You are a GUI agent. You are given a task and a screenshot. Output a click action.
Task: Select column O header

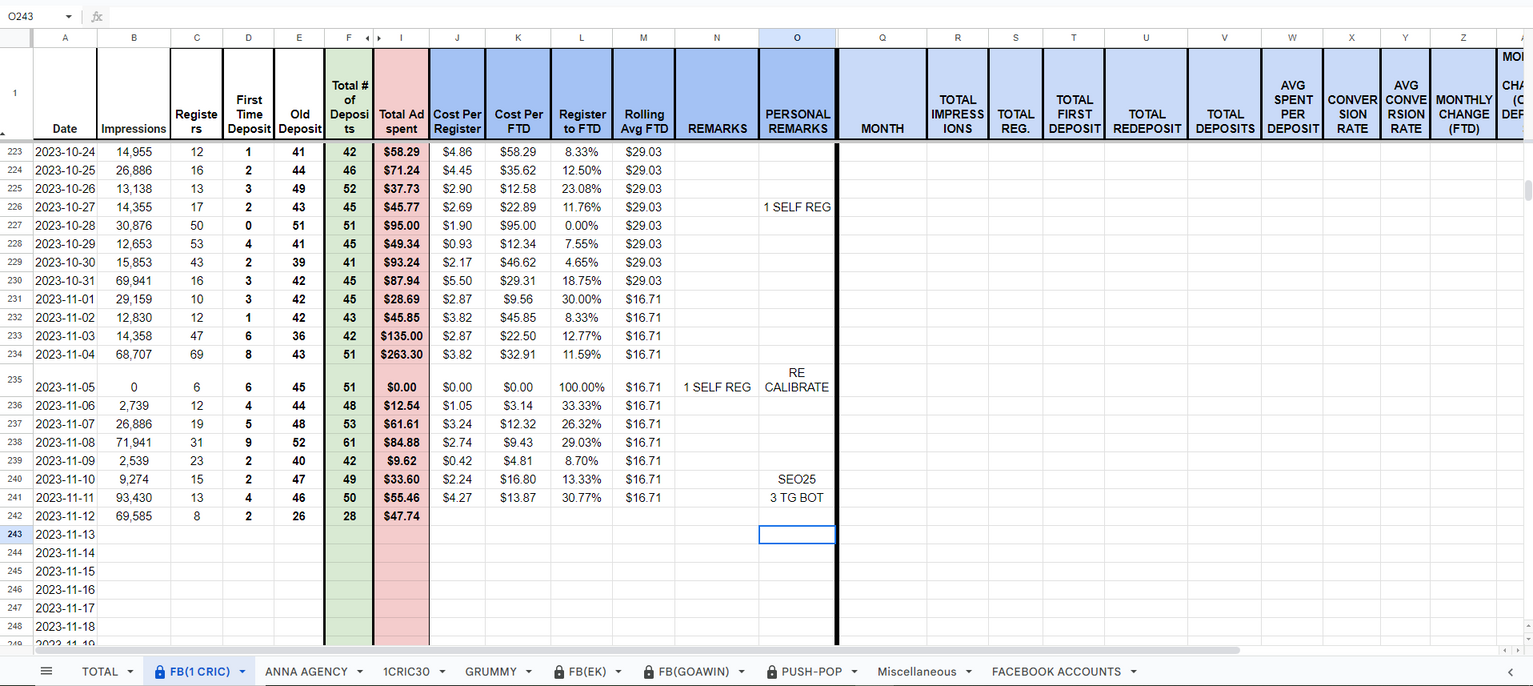click(x=797, y=38)
